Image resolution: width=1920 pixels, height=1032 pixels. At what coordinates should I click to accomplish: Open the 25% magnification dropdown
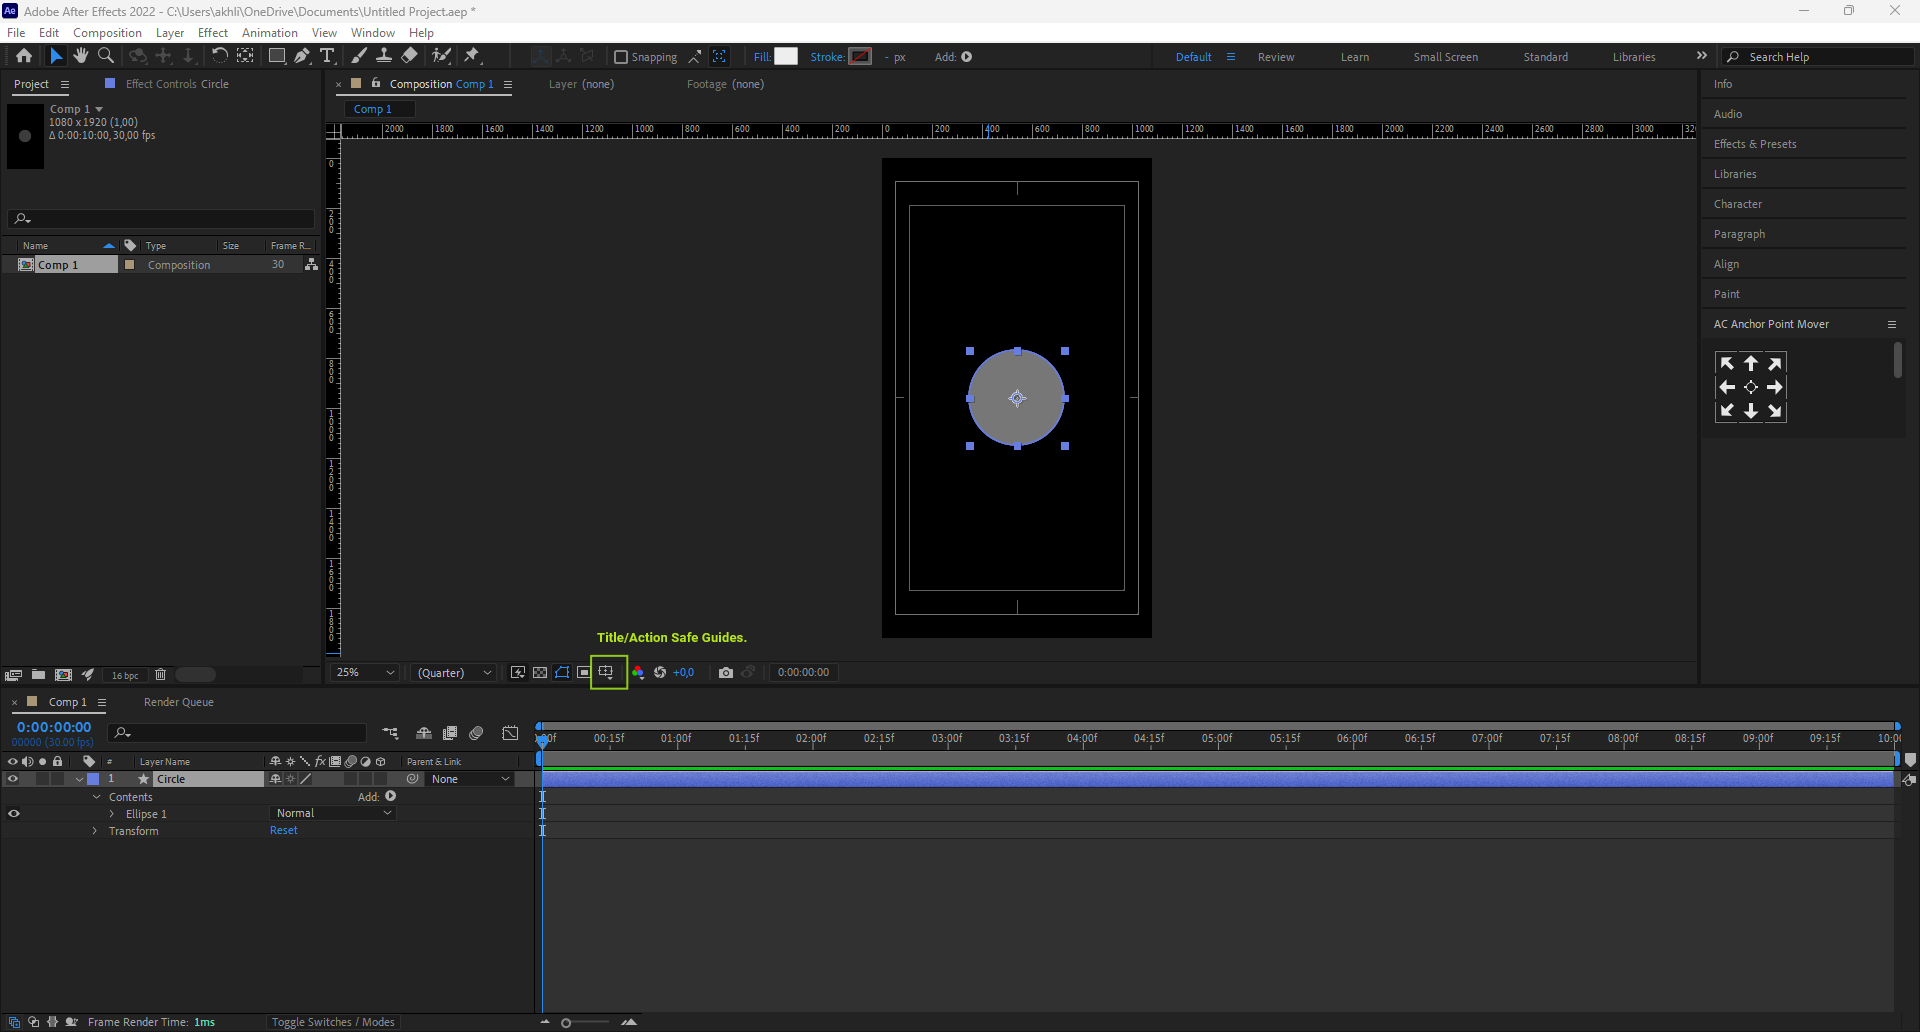point(365,673)
